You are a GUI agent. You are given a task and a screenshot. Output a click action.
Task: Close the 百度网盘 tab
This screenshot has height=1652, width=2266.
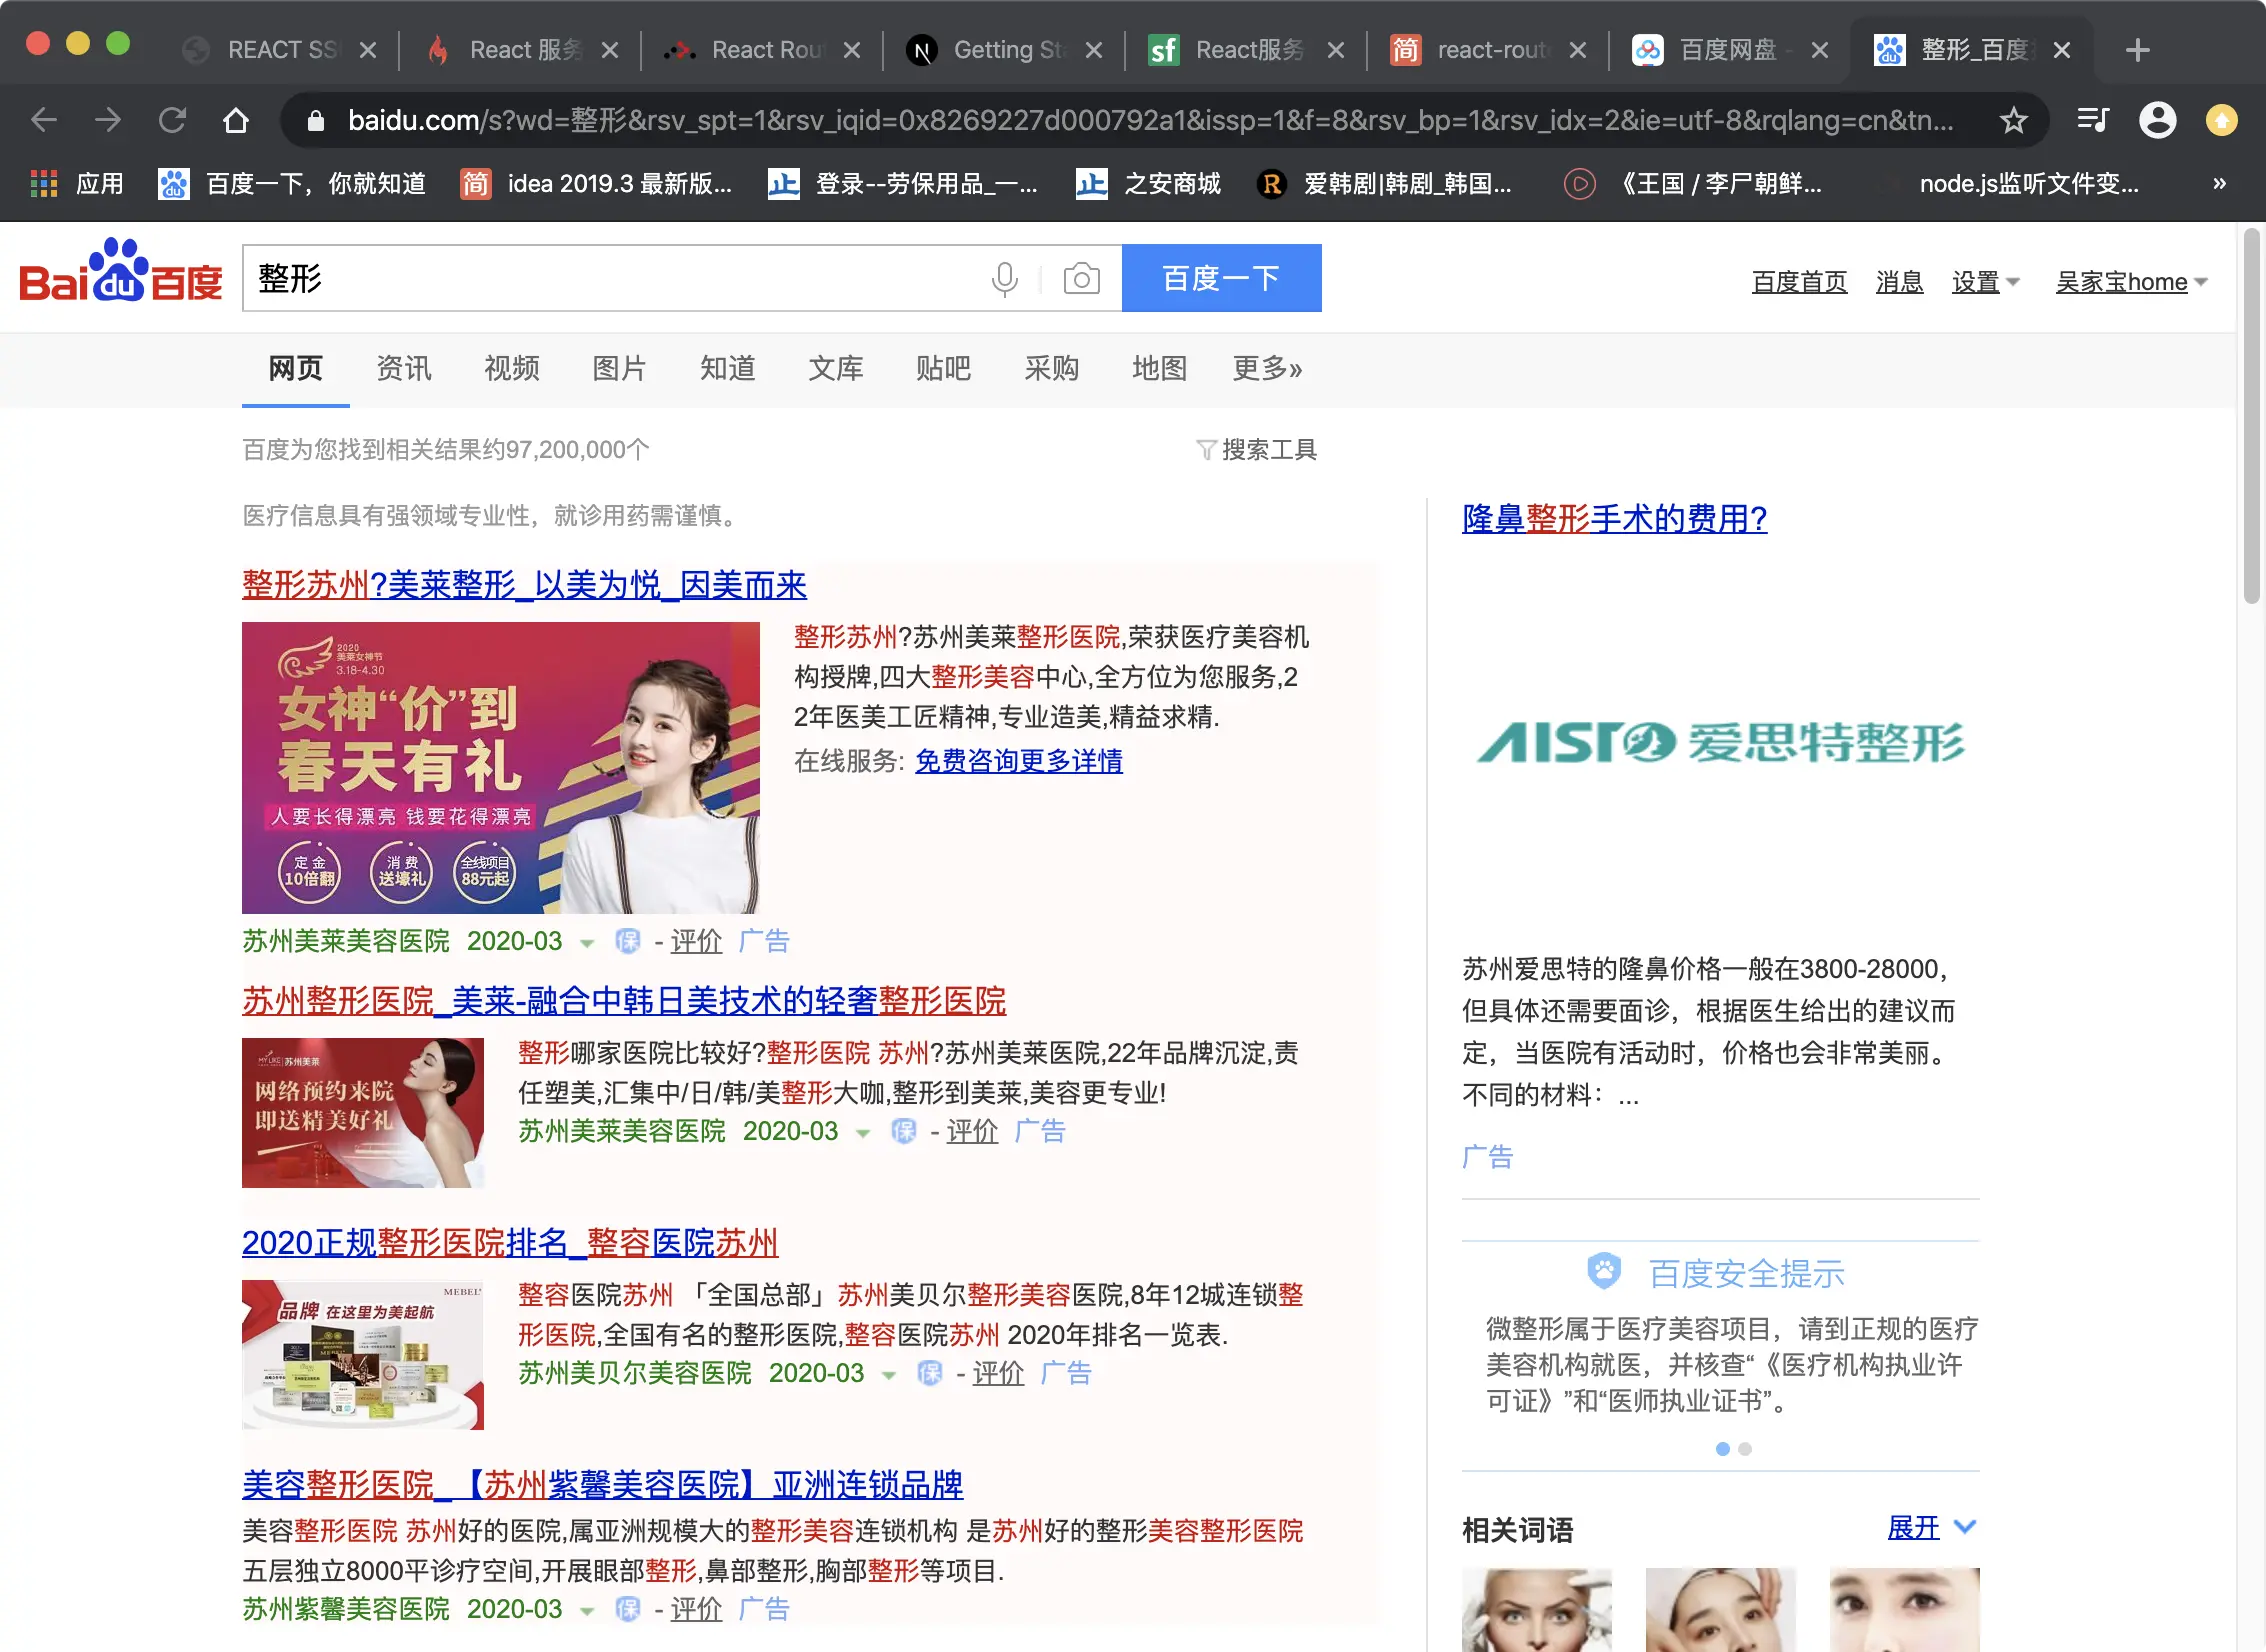click(1820, 50)
